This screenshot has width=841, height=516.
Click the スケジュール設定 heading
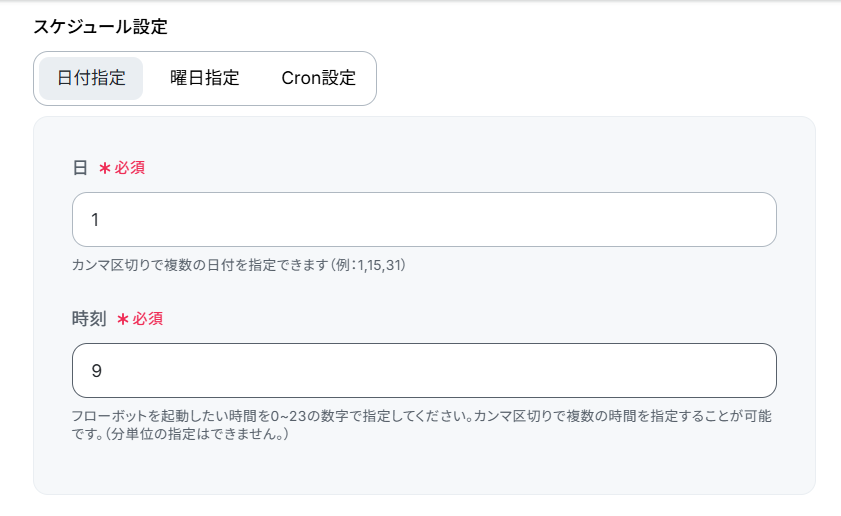[101, 27]
